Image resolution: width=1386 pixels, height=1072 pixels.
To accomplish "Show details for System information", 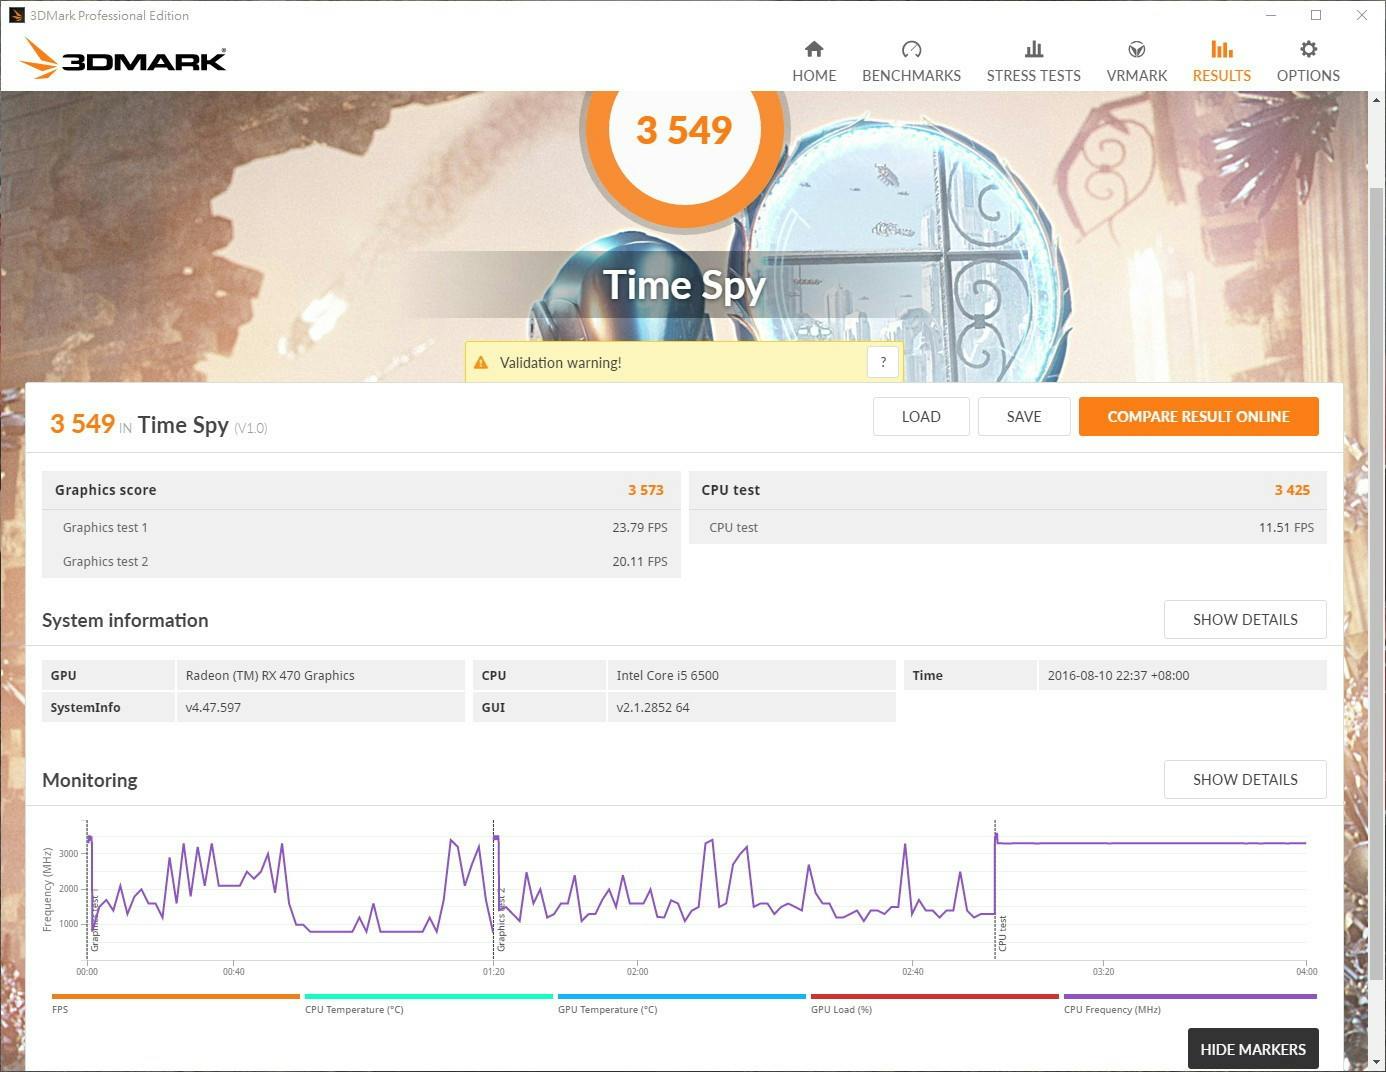I will click(x=1244, y=620).
